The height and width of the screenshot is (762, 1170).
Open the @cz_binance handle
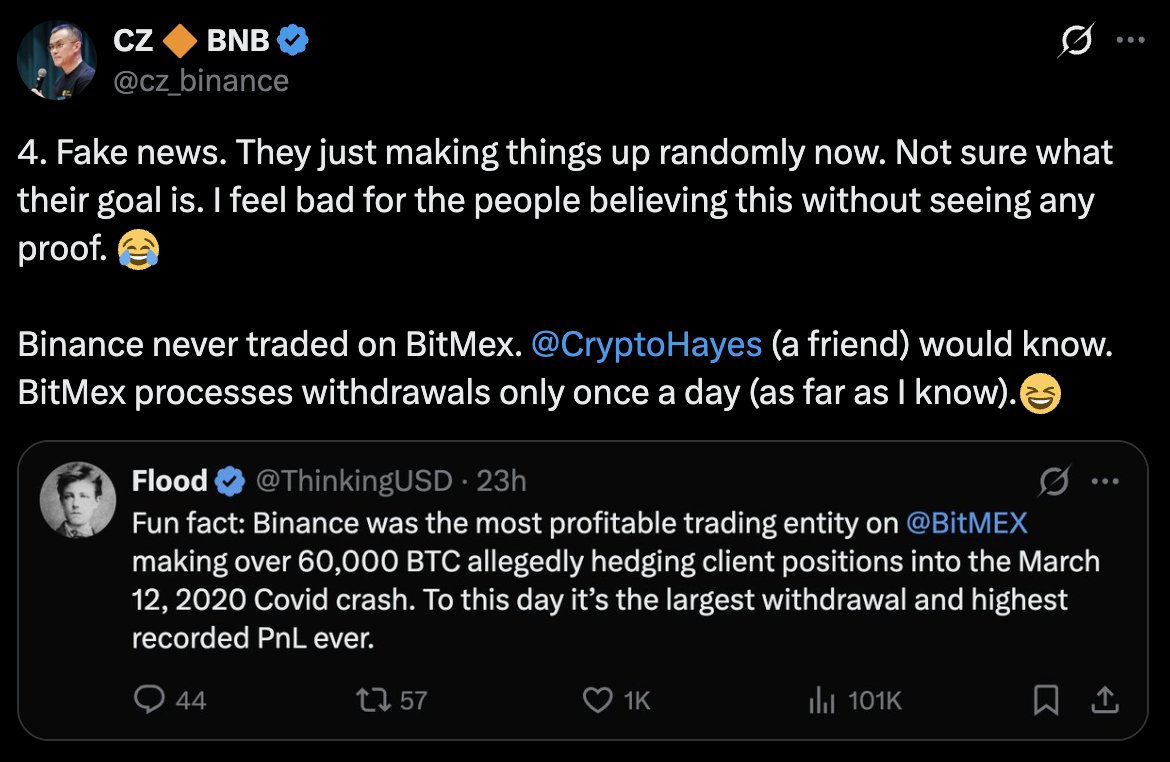(201, 80)
